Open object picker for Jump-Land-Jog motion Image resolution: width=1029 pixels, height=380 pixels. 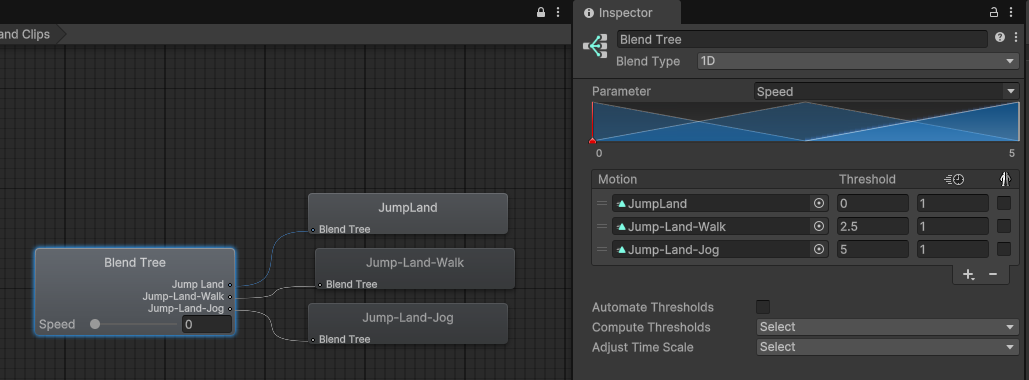tap(819, 249)
